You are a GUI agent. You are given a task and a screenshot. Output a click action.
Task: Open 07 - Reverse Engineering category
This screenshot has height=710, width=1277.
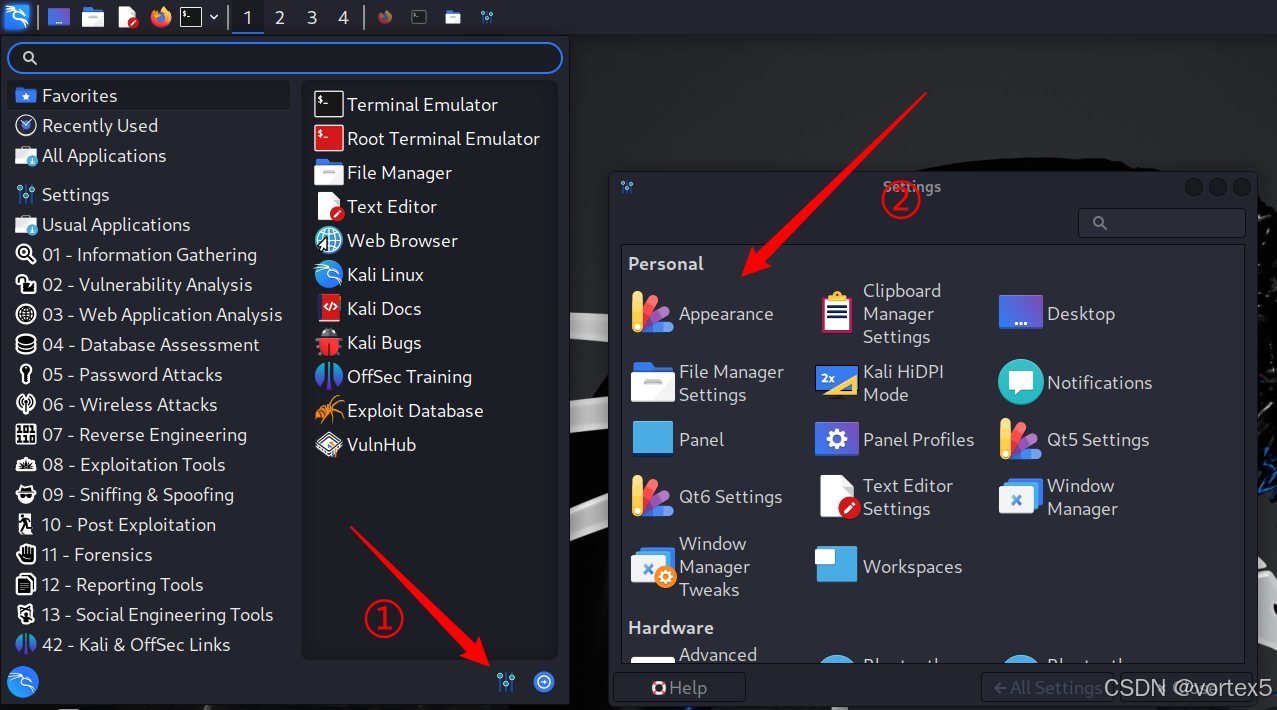point(148,434)
